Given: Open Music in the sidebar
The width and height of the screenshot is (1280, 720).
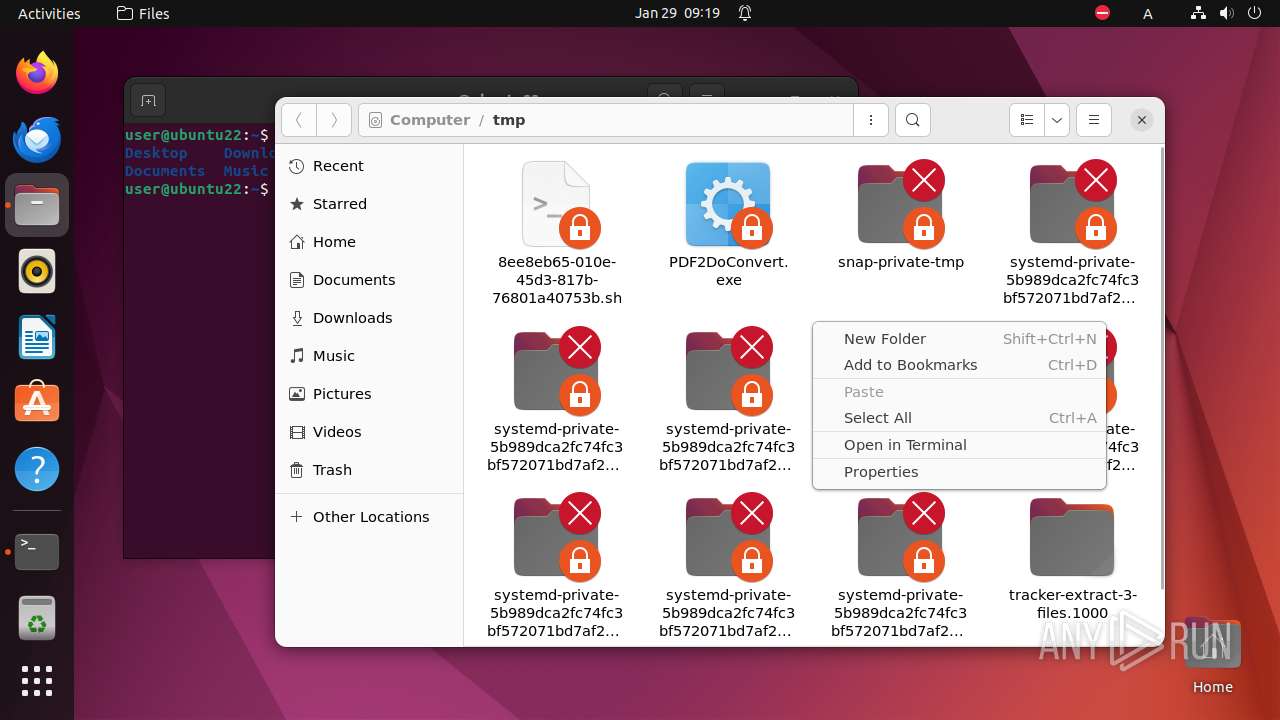Looking at the screenshot, I should coord(369,356).
